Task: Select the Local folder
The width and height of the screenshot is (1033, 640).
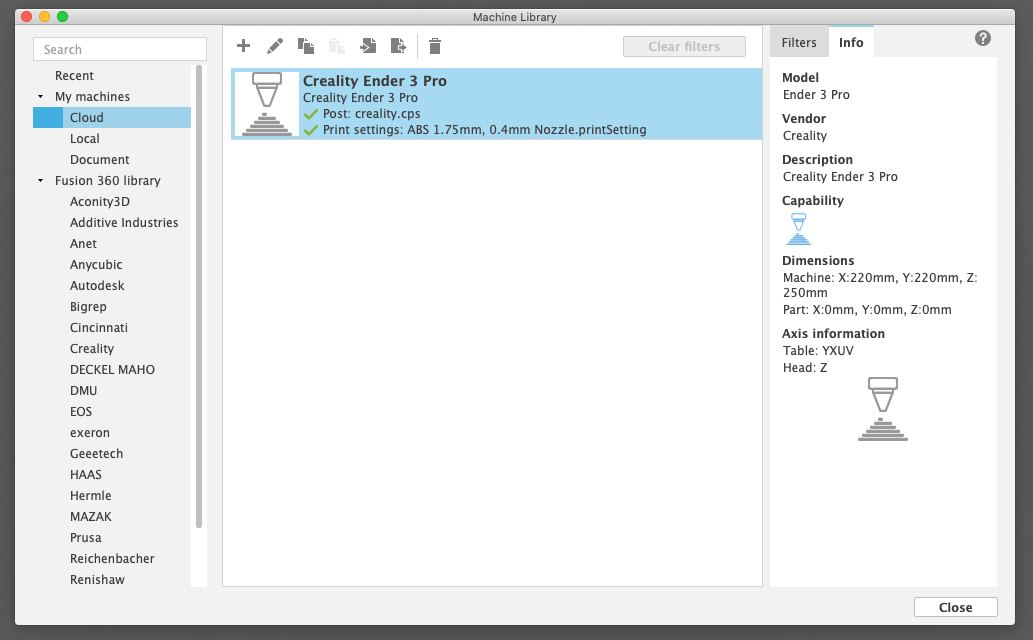Action: (84, 138)
